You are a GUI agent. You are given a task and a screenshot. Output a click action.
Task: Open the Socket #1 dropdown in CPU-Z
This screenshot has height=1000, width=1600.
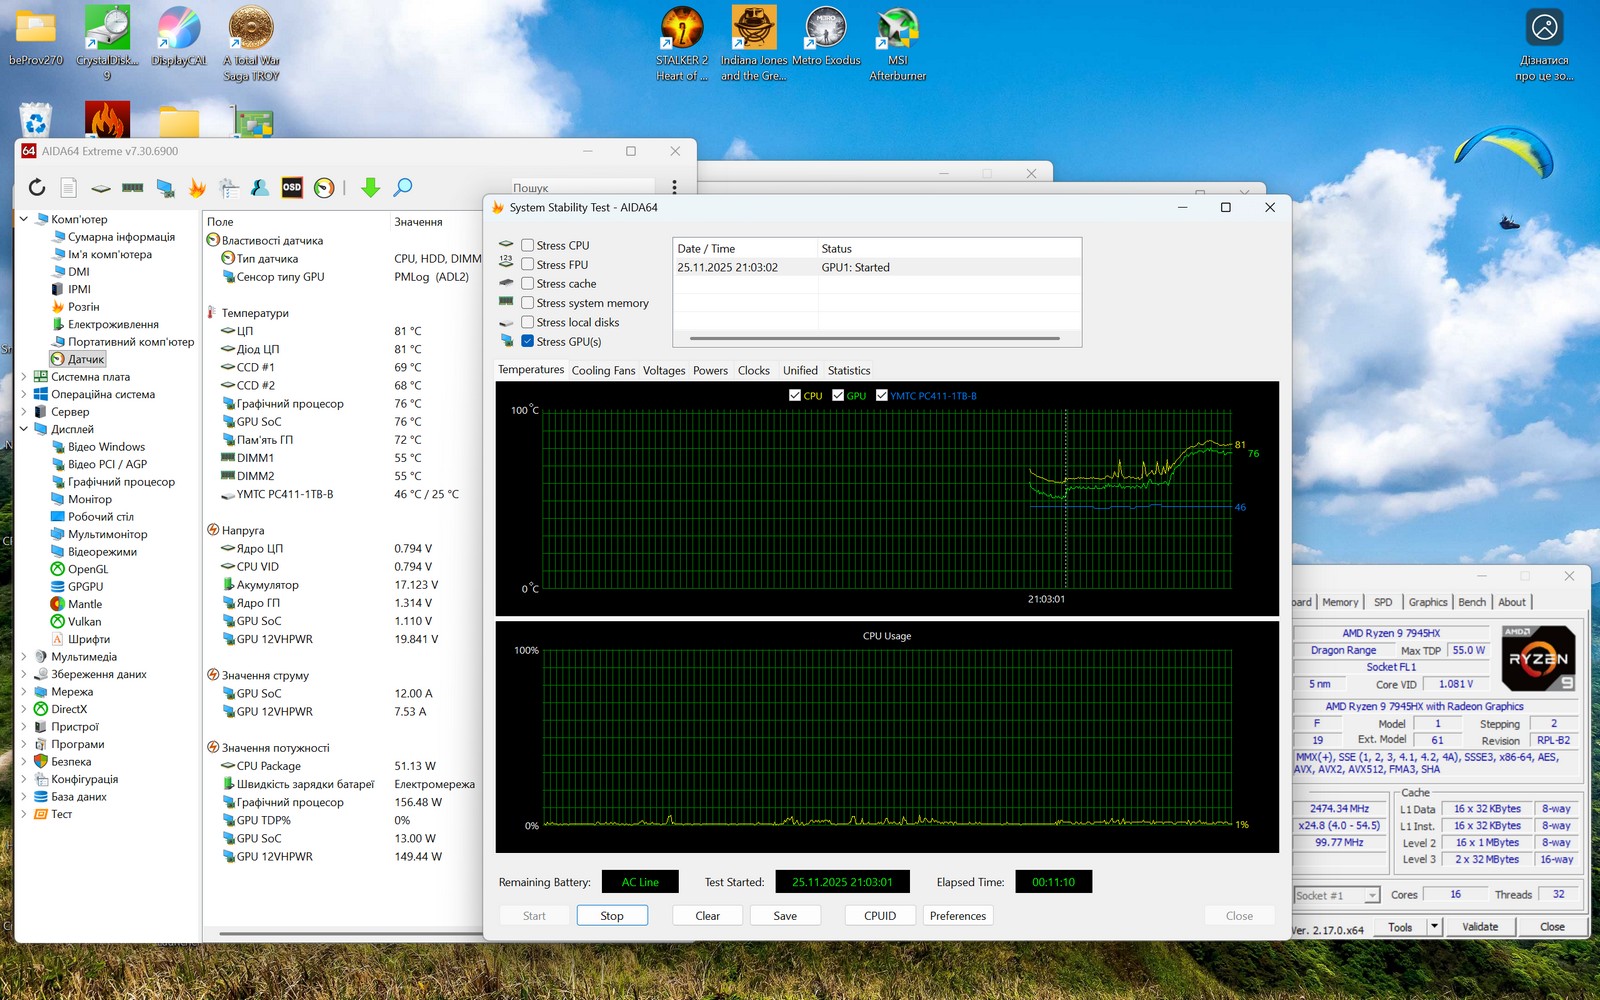tap(1372, 895)
